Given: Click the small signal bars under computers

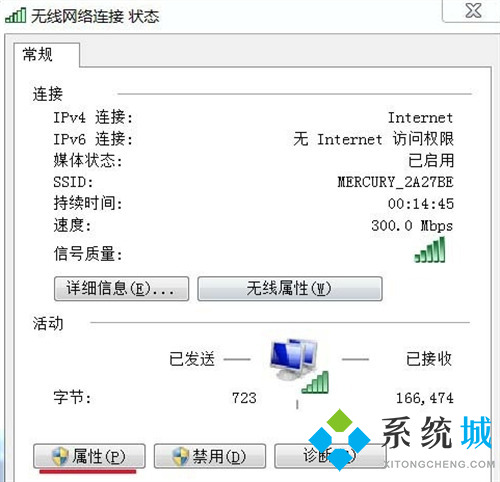Looking at the screenshot, I should coord(315,383).
